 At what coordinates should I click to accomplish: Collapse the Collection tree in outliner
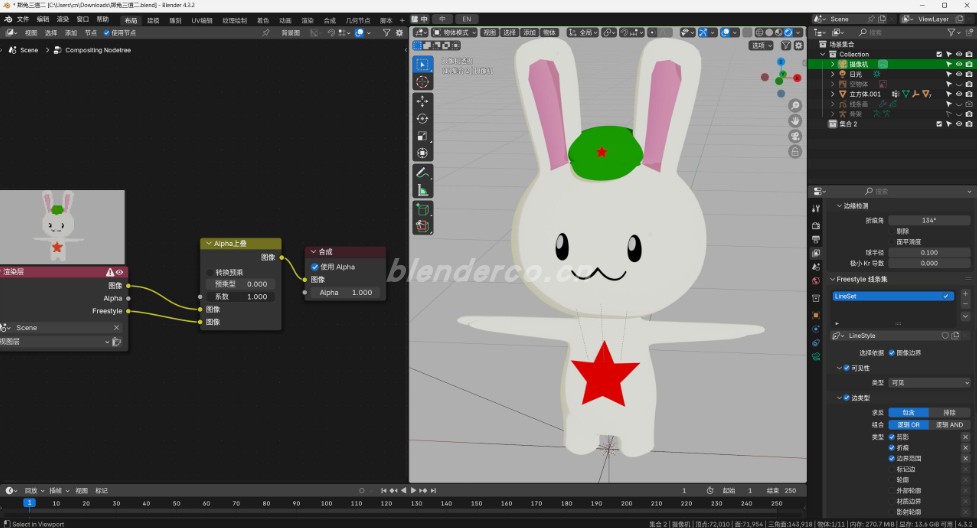click(823, 54)
